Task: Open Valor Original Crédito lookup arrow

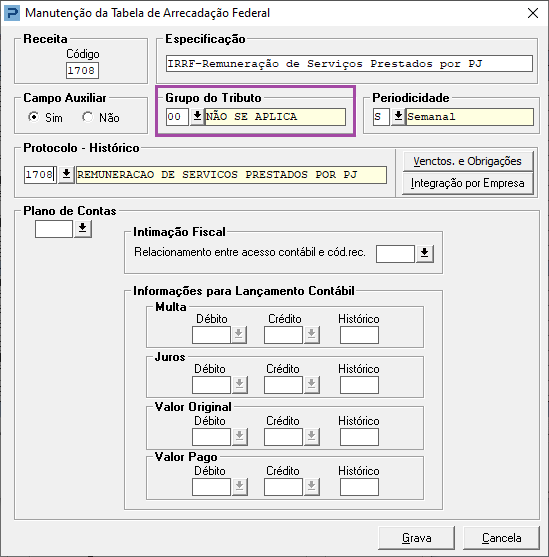Action: click(312, 437)
